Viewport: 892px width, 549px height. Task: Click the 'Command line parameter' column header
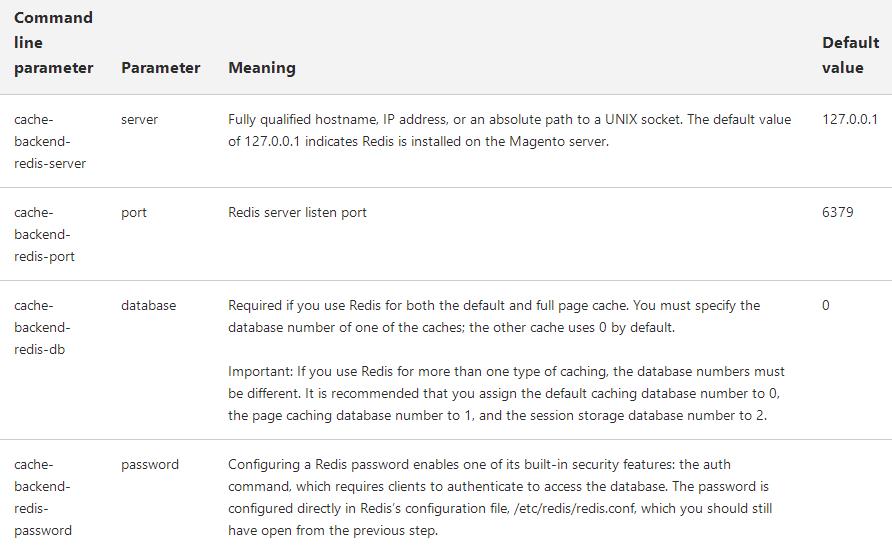54,43
